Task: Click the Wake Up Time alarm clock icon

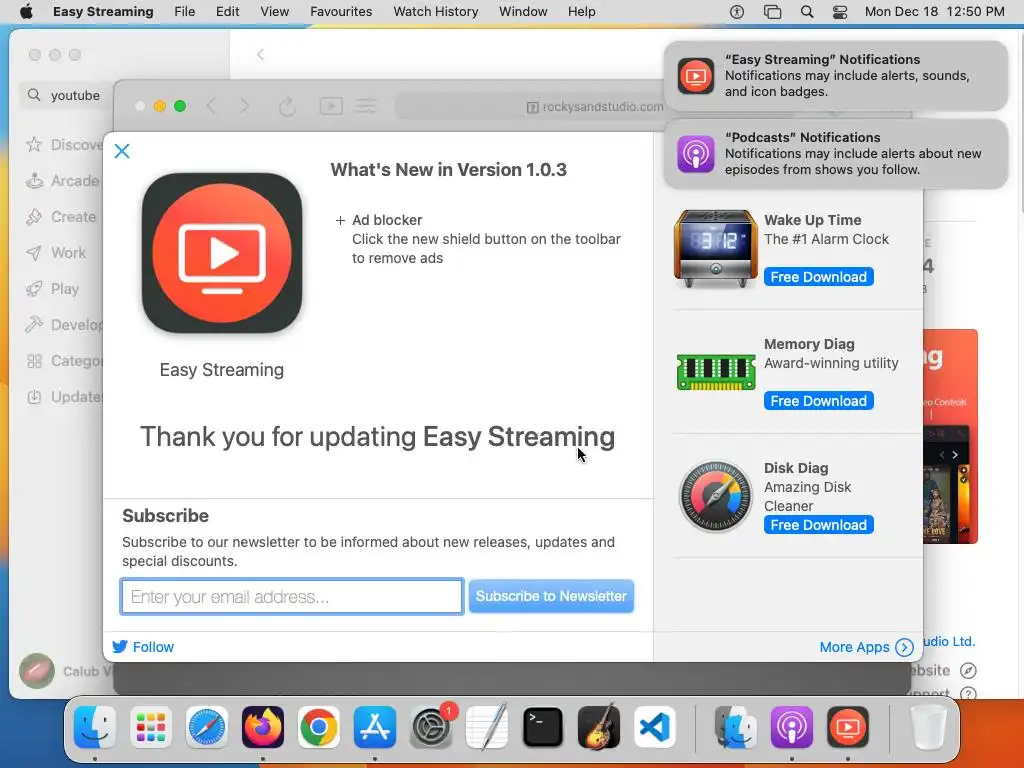Action: (716, 248)
